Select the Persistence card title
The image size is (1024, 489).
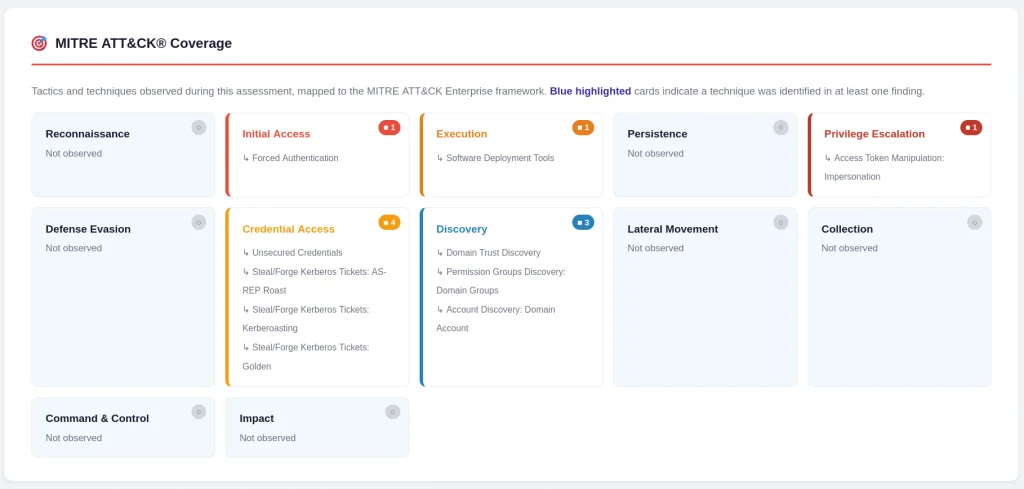click(x=658, y=134)
